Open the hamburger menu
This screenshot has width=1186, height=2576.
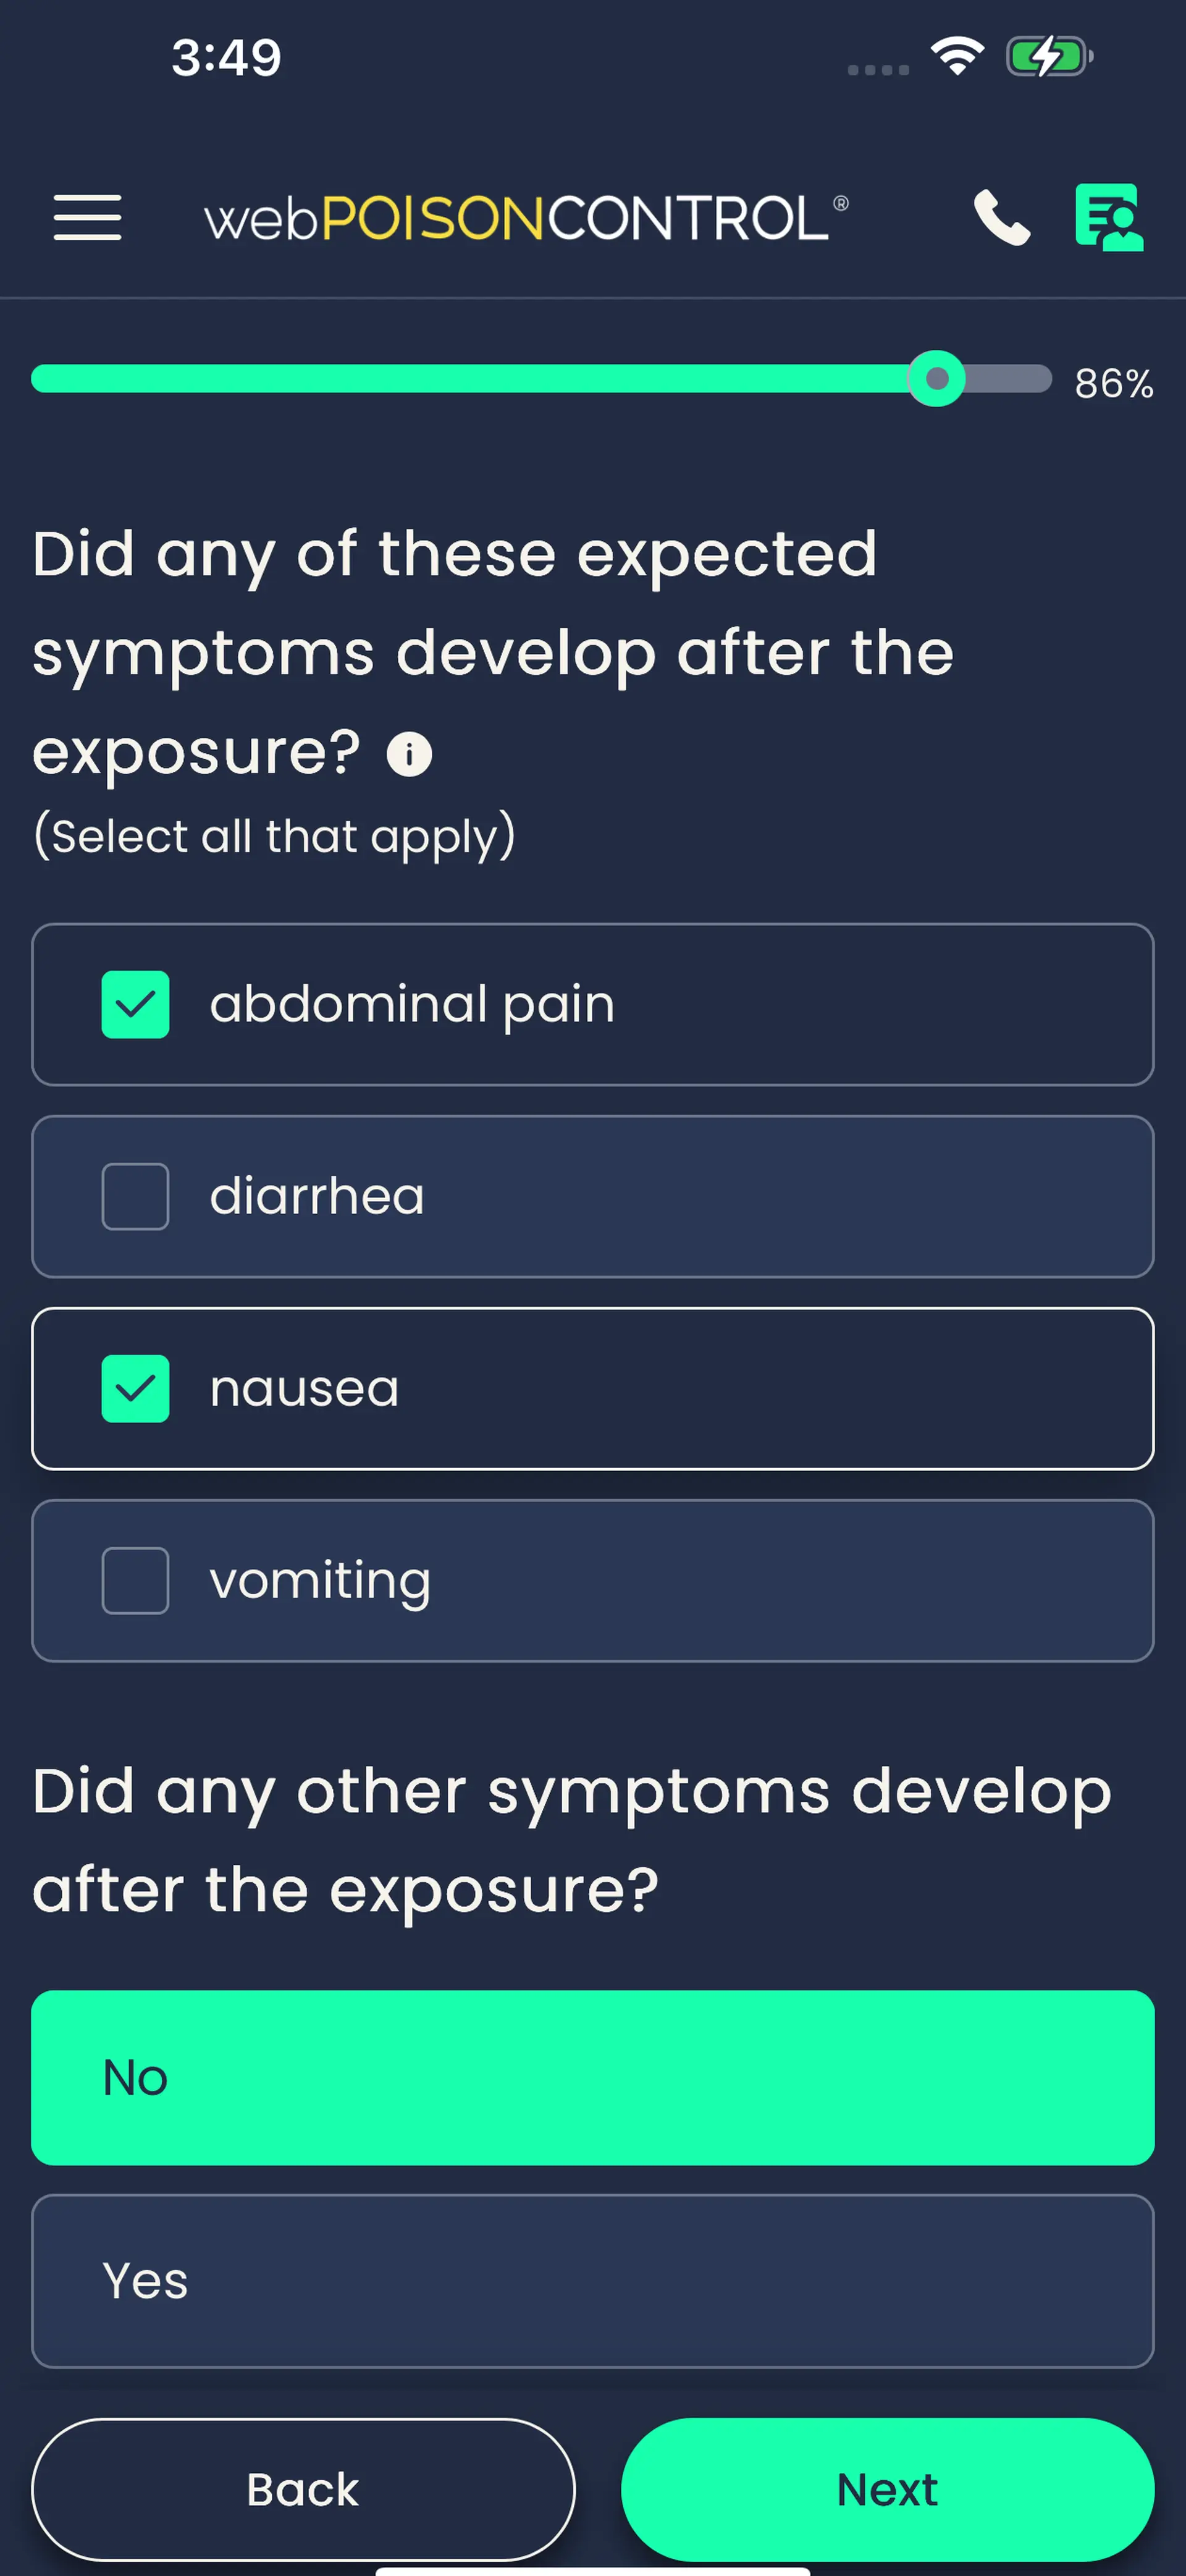[88, 218]
